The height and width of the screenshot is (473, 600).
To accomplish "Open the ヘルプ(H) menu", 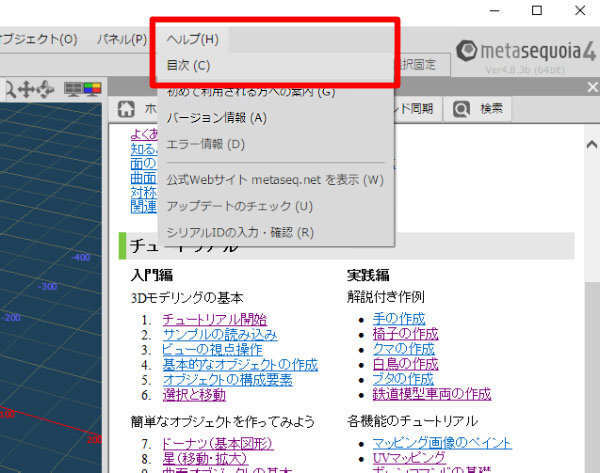I will [x=192, y=40].
